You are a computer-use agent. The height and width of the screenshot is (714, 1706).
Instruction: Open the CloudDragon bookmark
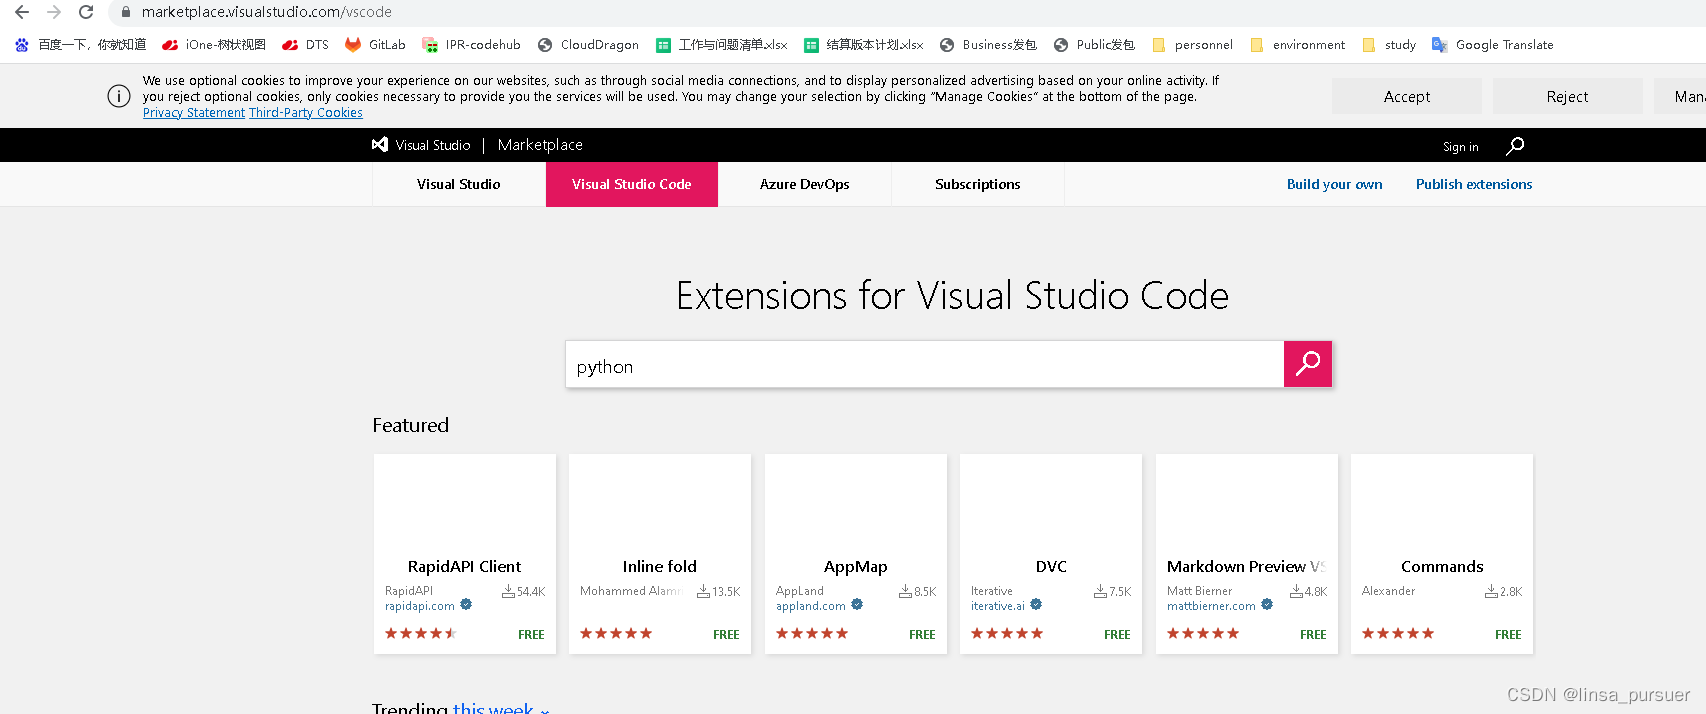pos(588,45)
